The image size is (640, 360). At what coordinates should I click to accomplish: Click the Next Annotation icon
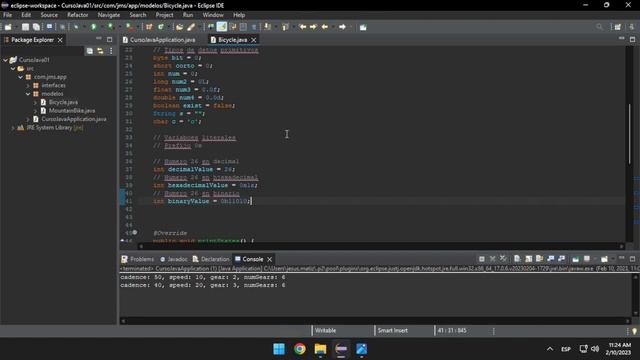pos(267,27)
